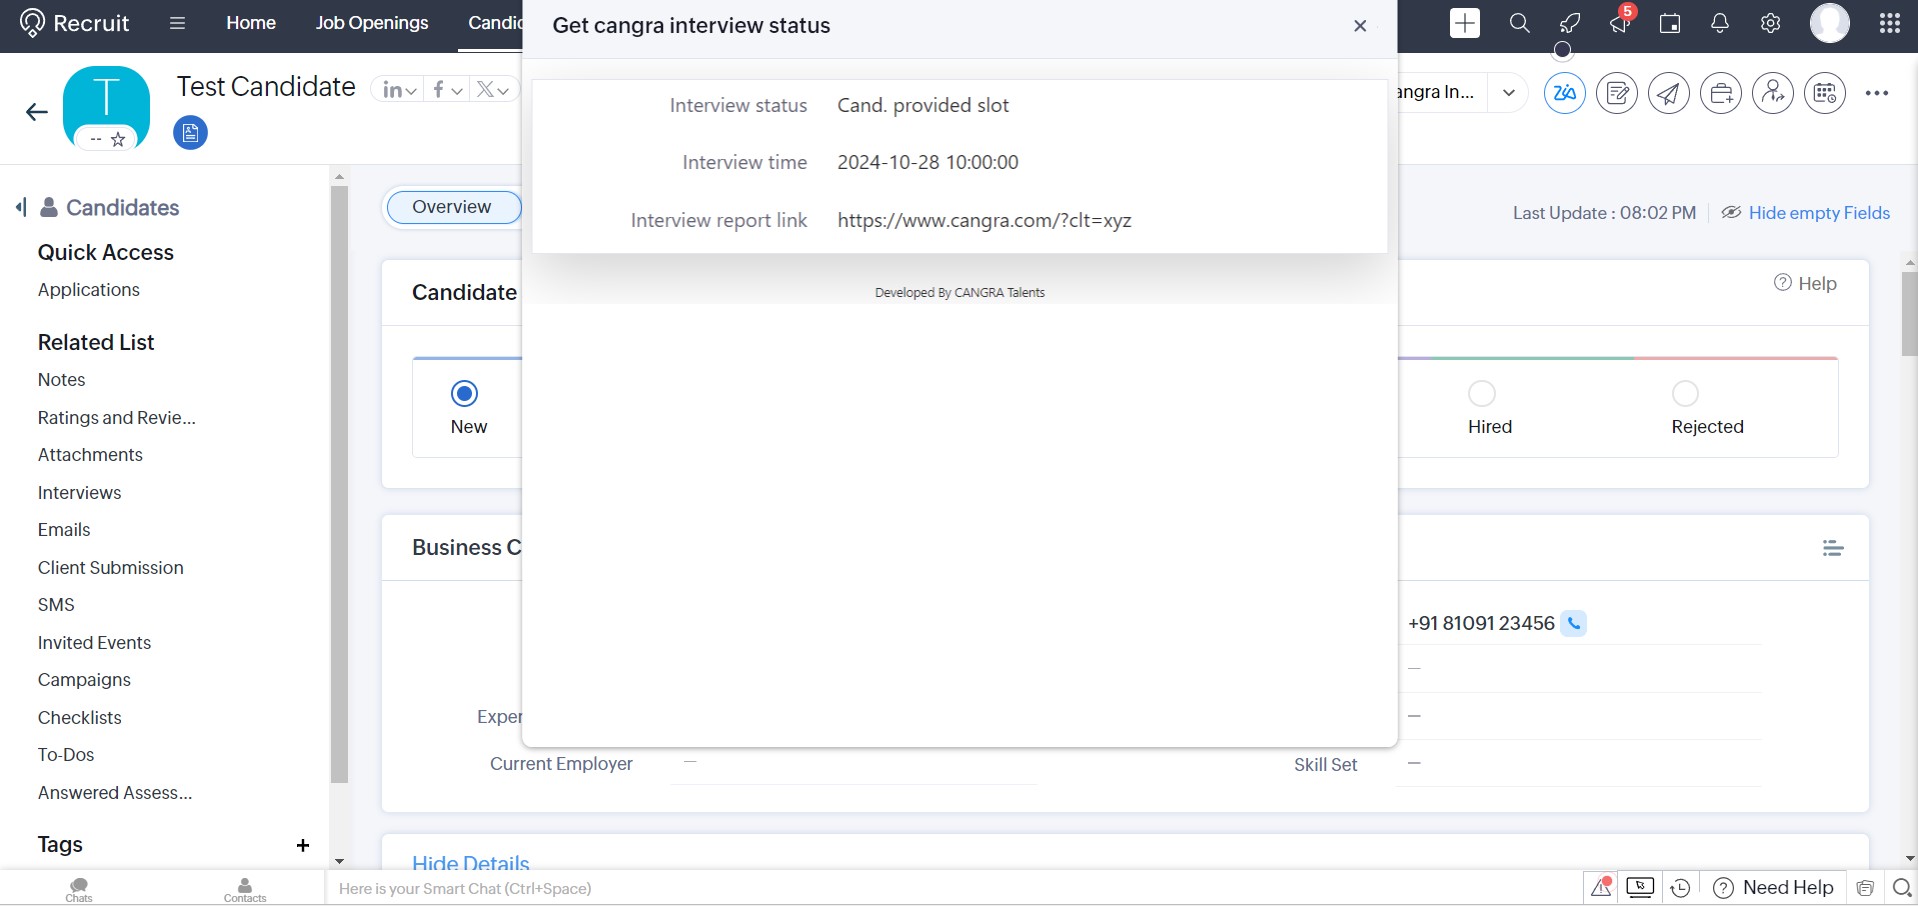Click the change owner person icon

[1773, 94]
